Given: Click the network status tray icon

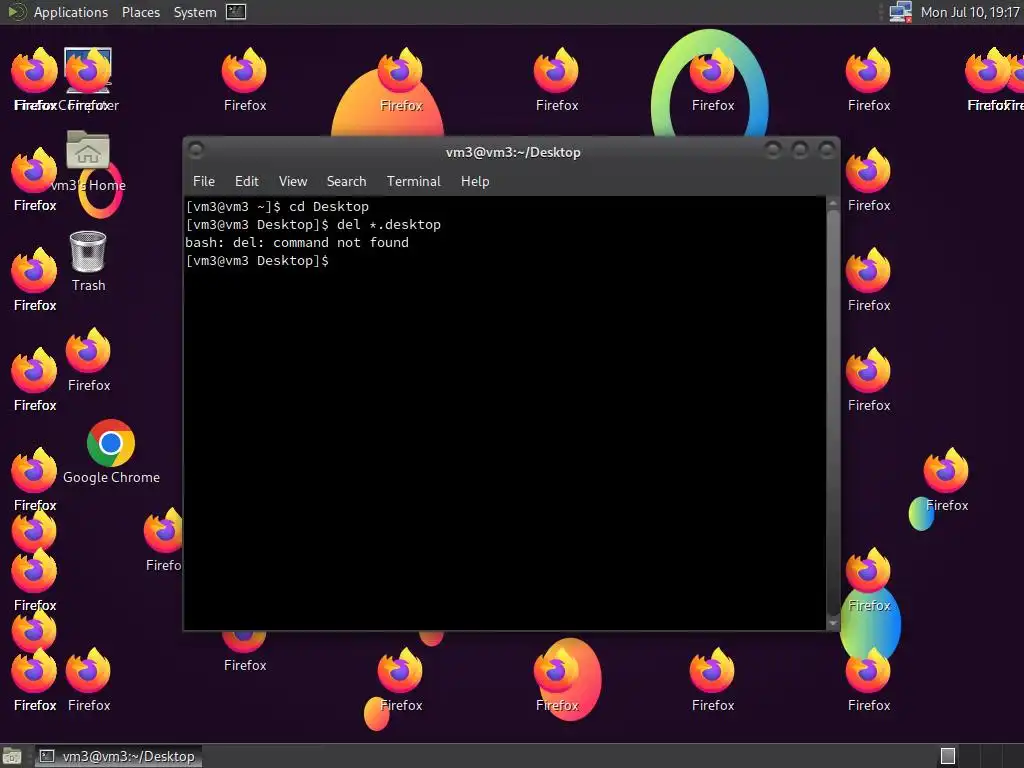Looking at the screenshot, I should (901, 12).
